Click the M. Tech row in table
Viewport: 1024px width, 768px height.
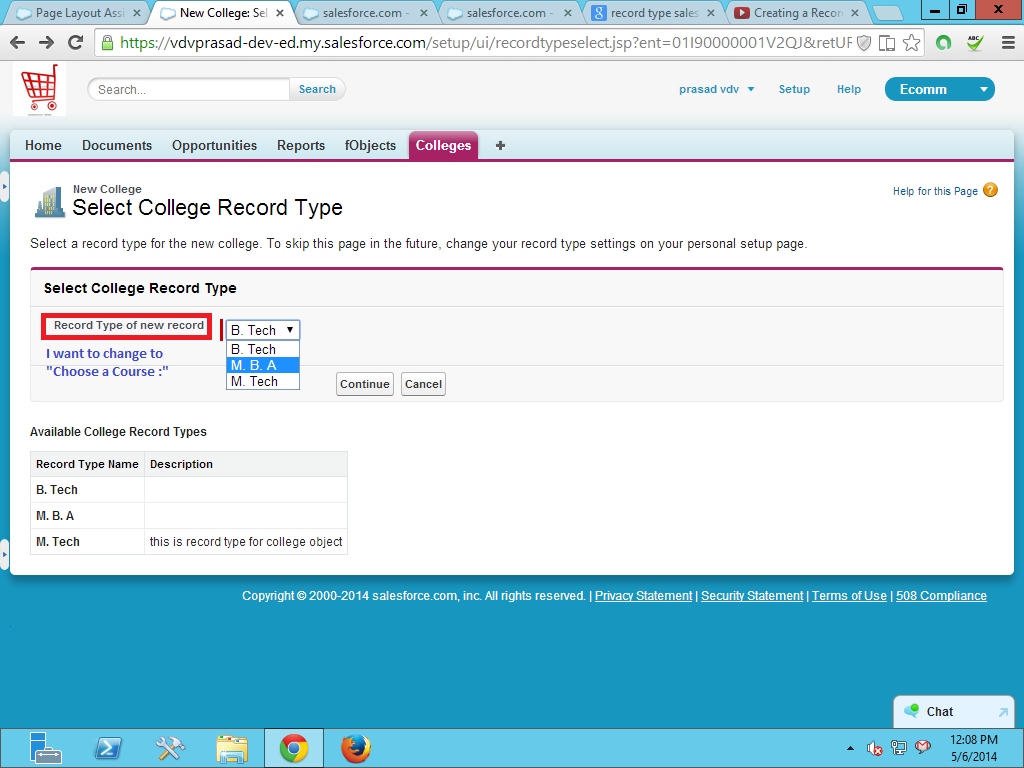tap(189, 541)
